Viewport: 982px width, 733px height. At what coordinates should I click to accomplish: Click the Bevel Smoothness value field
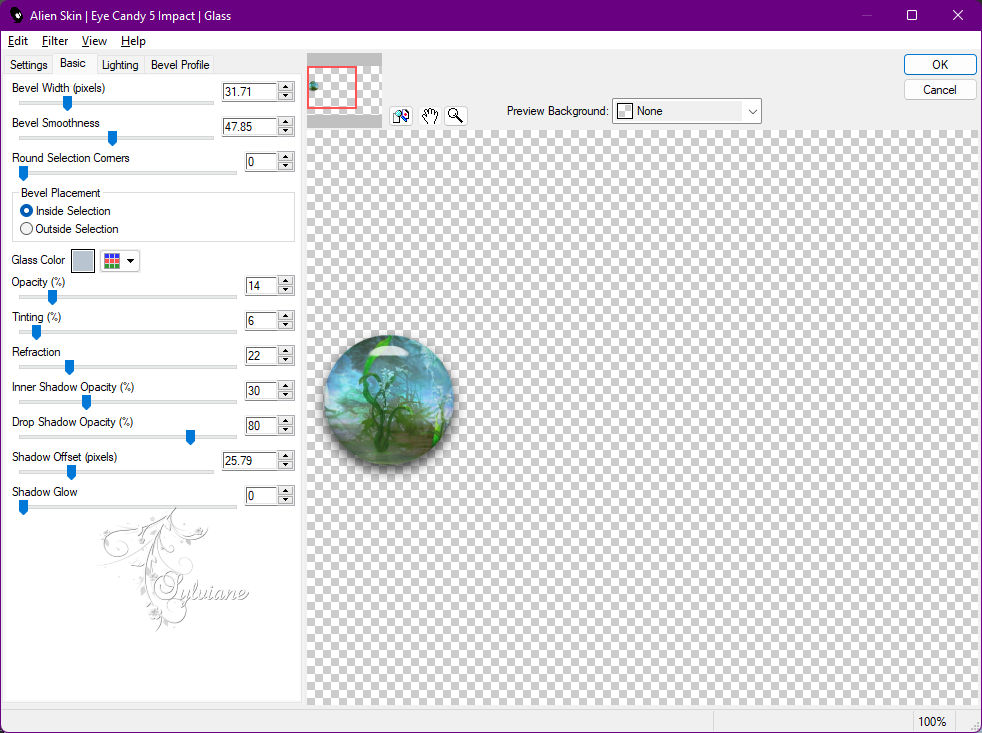click(x=249, y=127)
